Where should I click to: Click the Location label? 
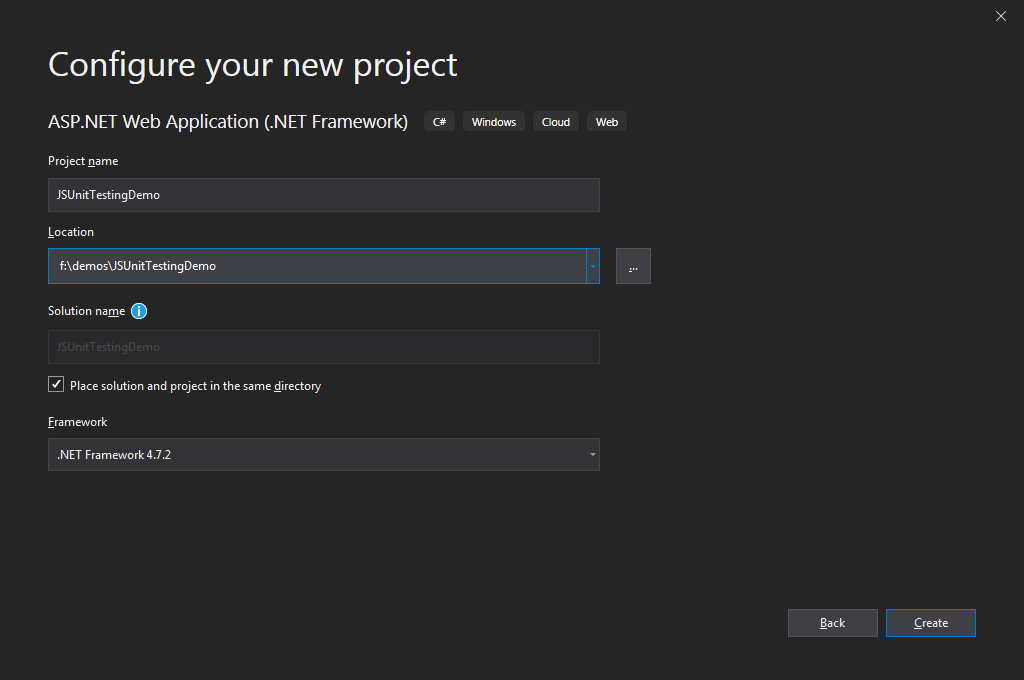point(71,232)
